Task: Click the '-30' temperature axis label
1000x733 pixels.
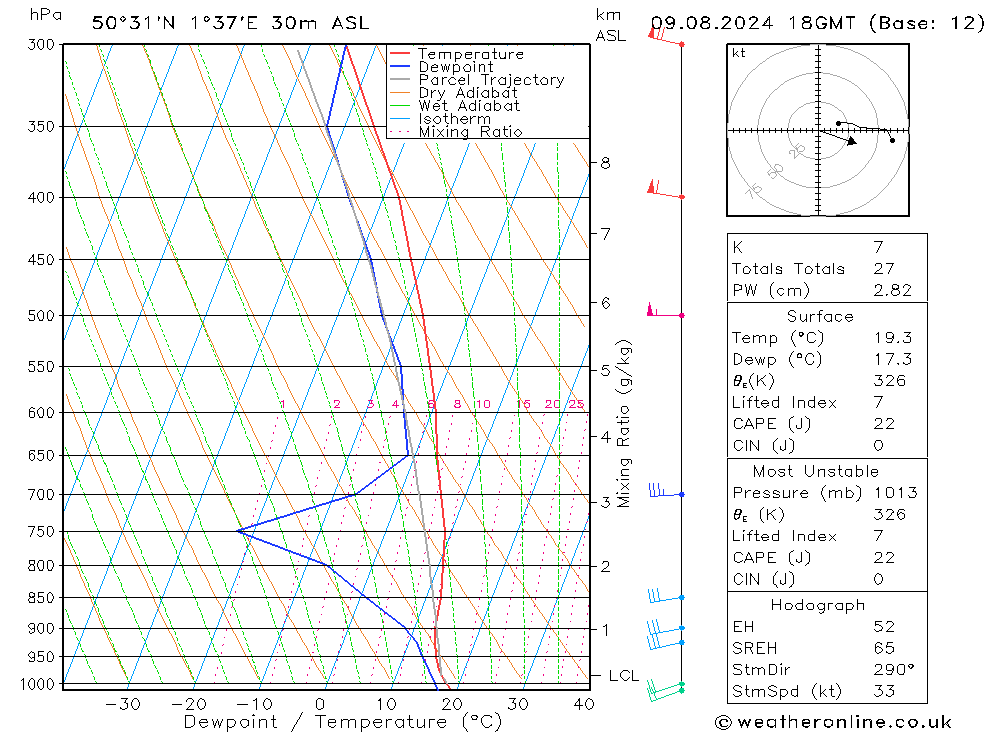Action: (x=122, y=704)
